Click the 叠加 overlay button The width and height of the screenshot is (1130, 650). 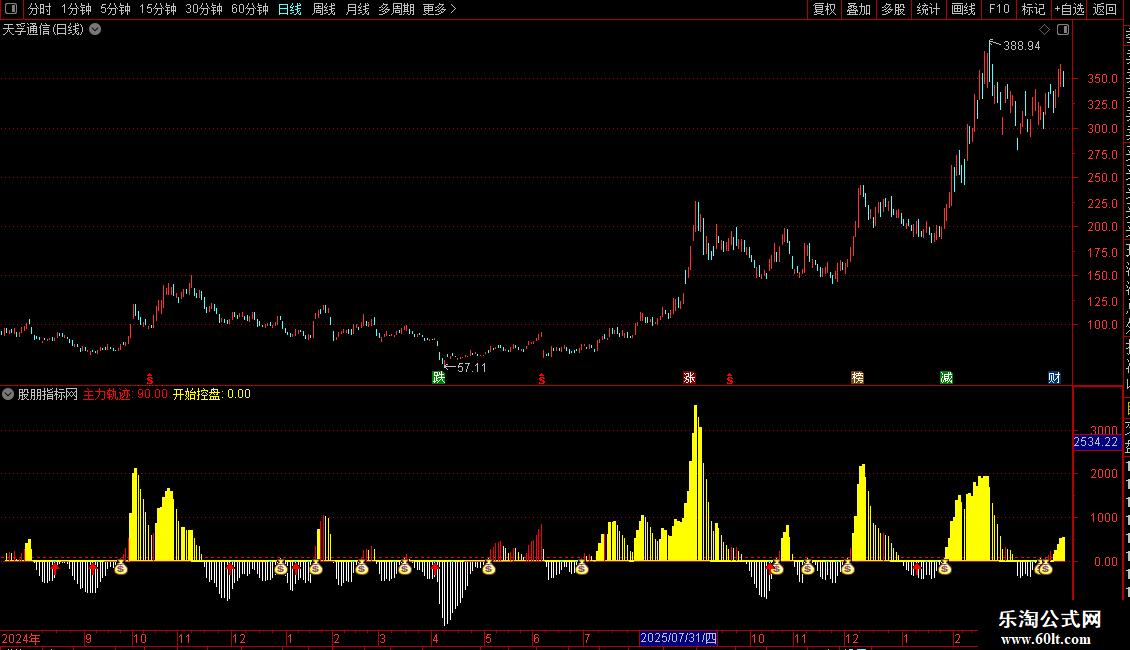pyautogui.click(x=859, y=9)
